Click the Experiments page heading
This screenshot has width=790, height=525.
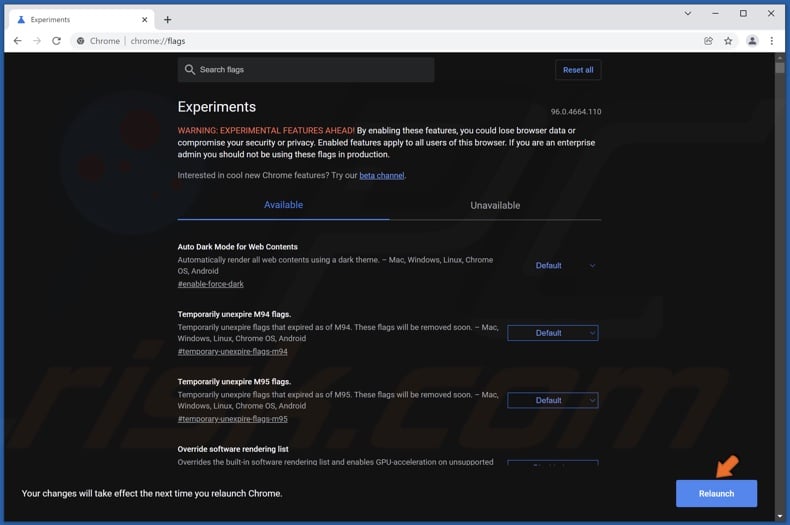(217, 107)
